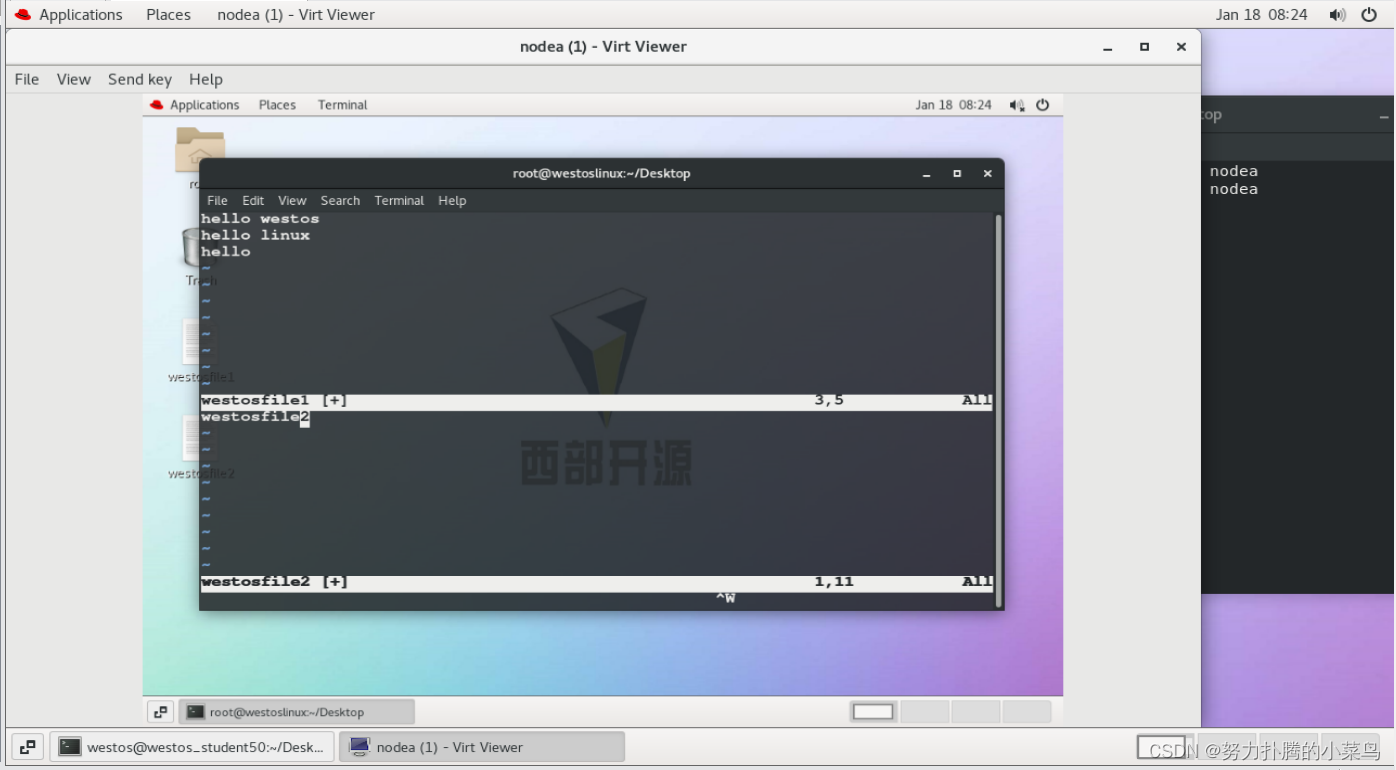Click 'hello westos' line in vim
Screen dimensions: 1396x770
pyautogui.click(x=260, y=219)
